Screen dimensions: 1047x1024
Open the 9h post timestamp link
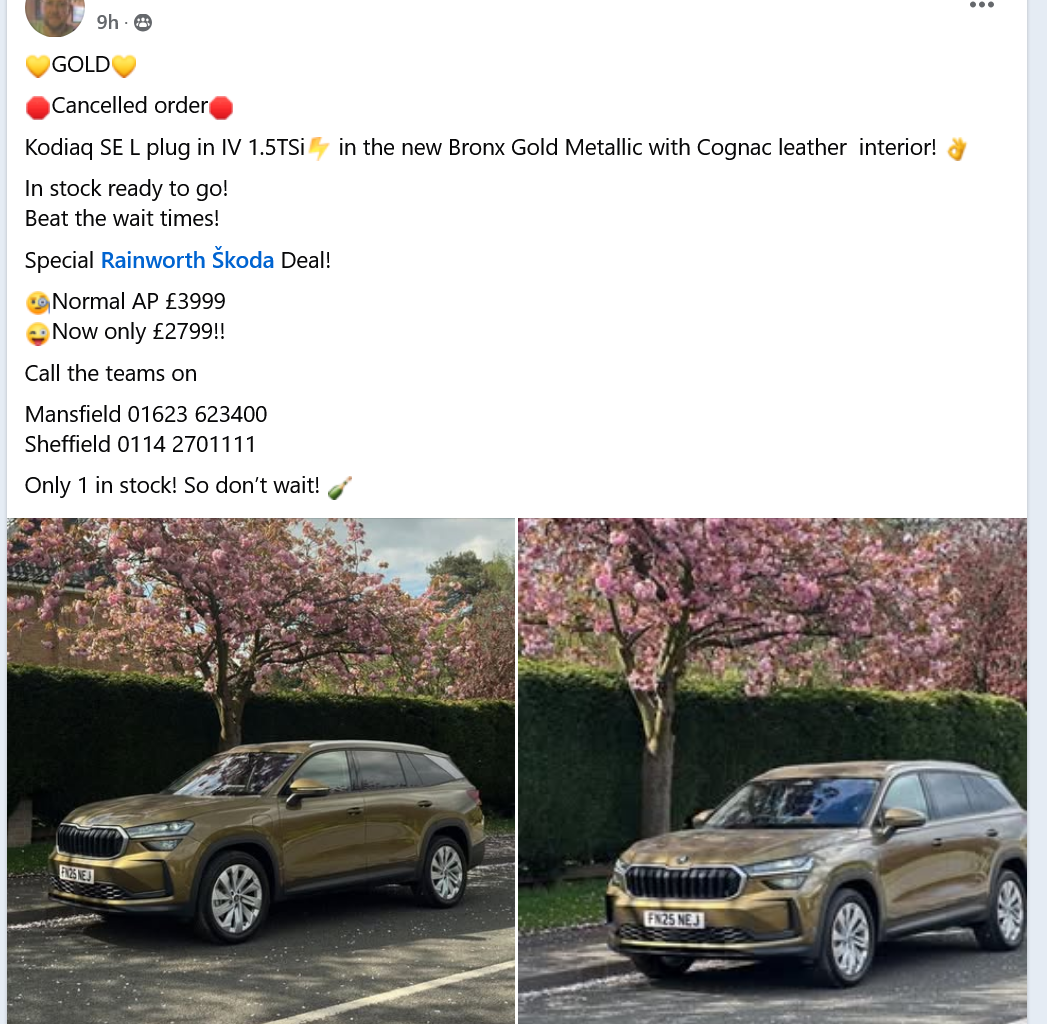pyautogui.click(x=107, y=23)
